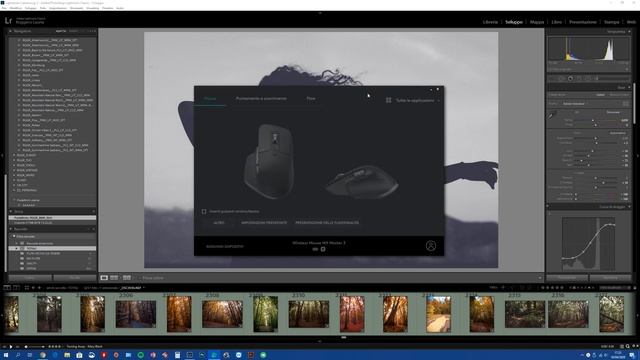Open the Windows Start menu
This screenshot has width=640, height=360.
pos(6,355)
